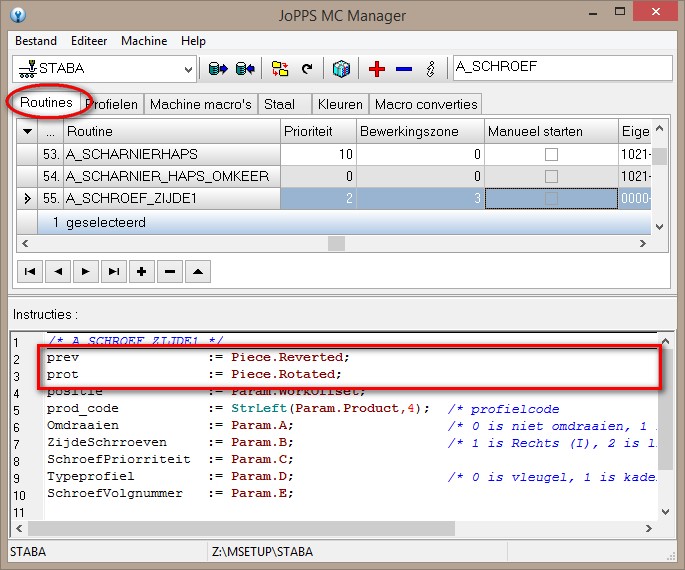Open the Editeer menu
Image resolution: width=685 pixels, height=570 pixels.
point(89,41)
